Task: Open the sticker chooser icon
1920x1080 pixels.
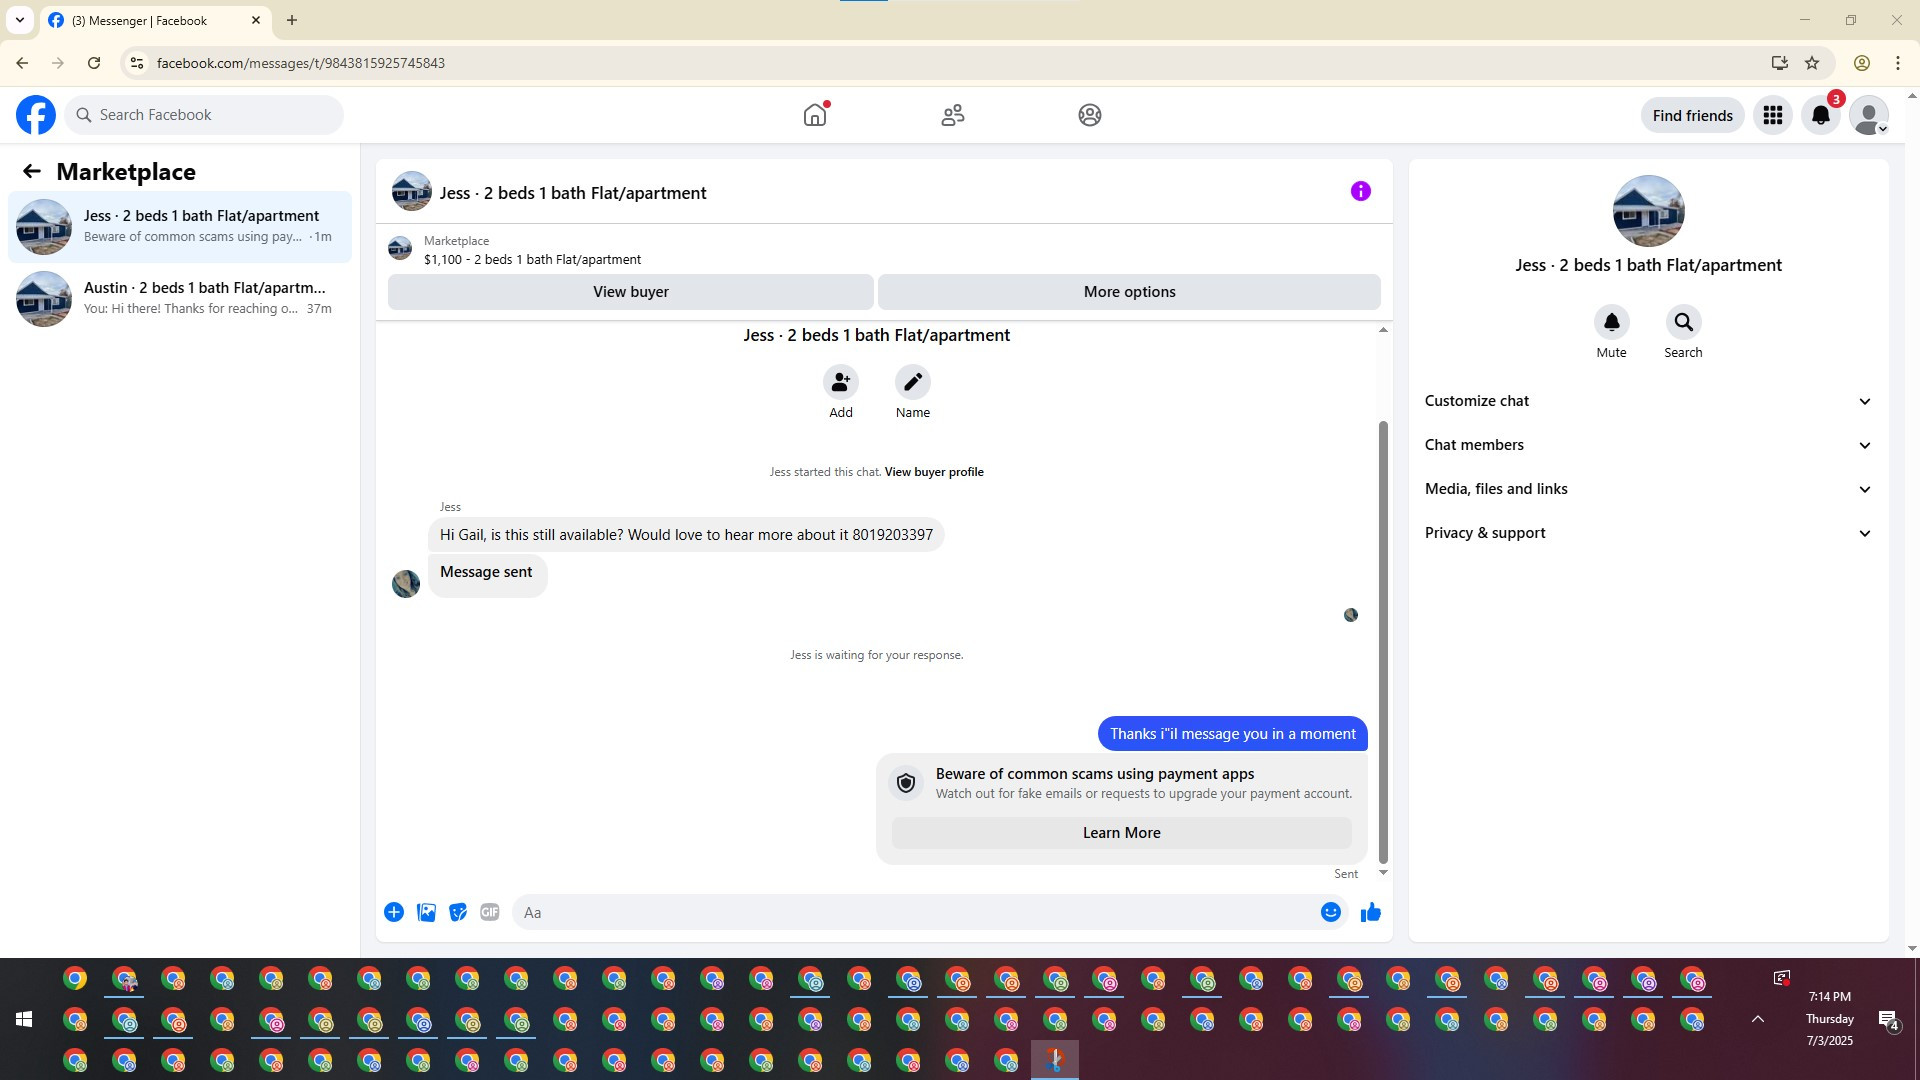Action: [x=458, y=912]
